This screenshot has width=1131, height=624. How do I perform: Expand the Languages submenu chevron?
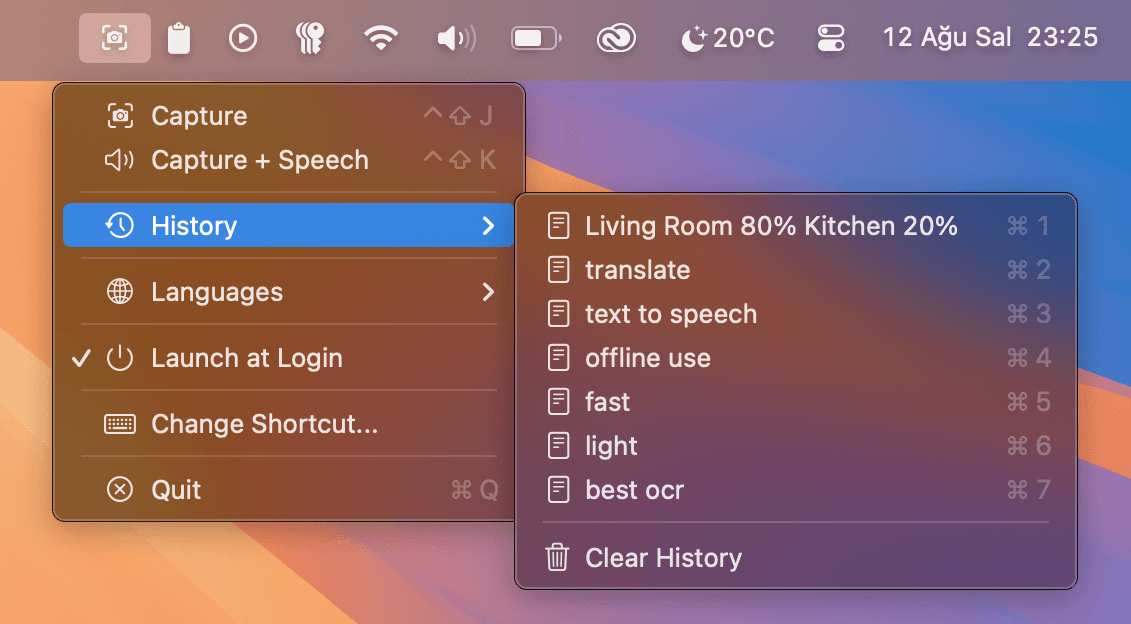pos(488,292)
